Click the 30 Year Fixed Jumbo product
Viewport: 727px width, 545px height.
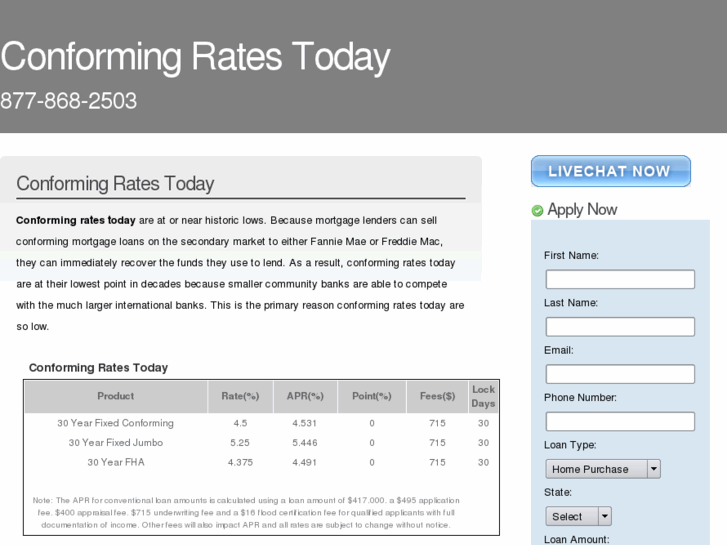(x=116, y=443)
